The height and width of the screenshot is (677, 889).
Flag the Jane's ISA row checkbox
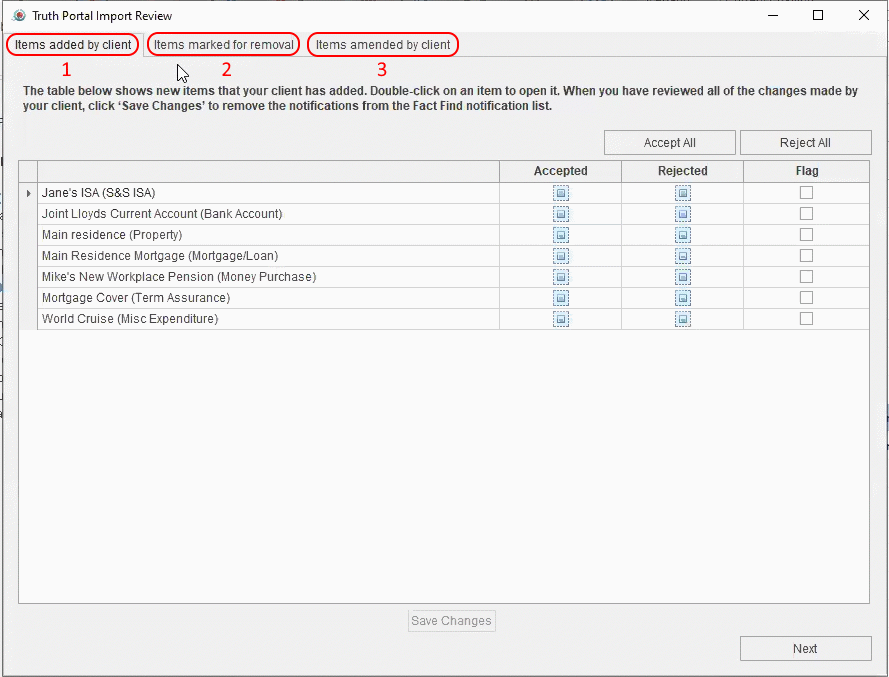[806, 193]
